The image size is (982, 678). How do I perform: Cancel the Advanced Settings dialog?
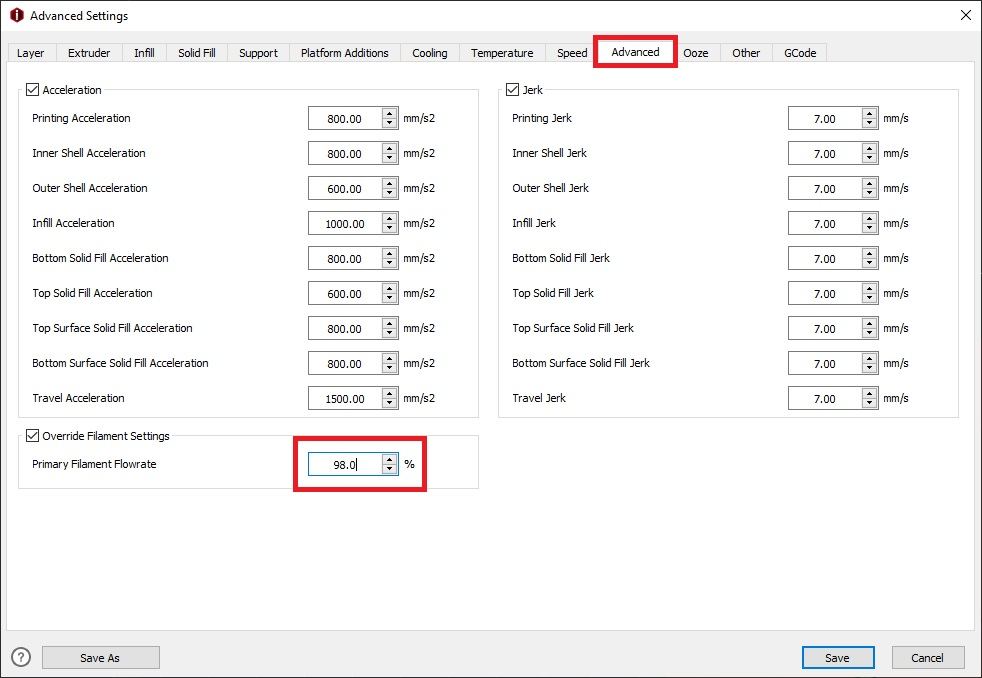[x=927, y=657]
